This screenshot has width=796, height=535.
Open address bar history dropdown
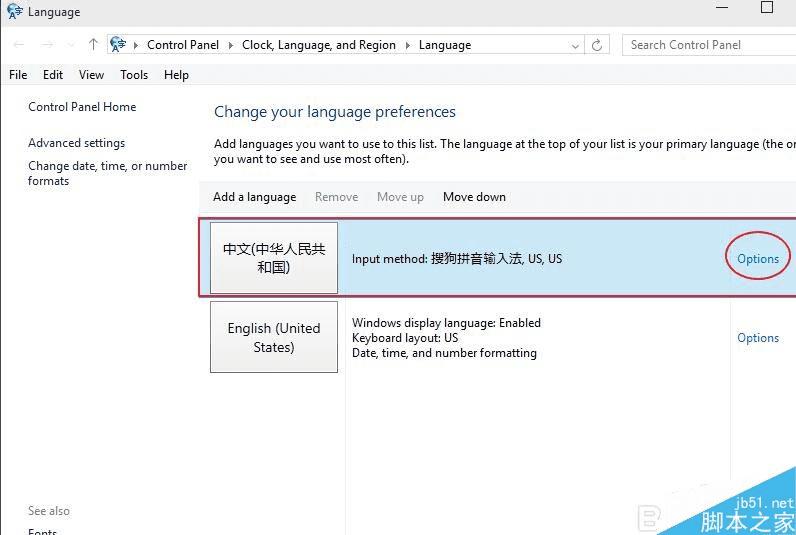click(575, 46)
